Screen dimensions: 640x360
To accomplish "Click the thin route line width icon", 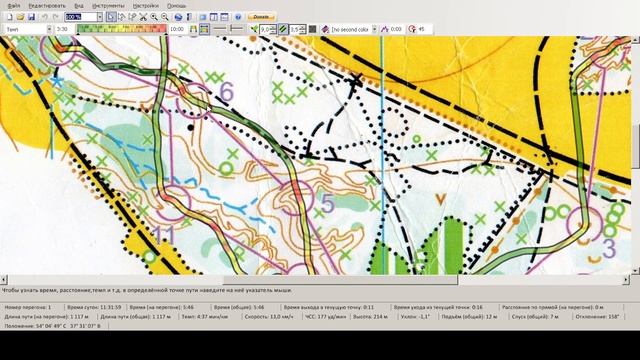I will (x=220, y=29).
